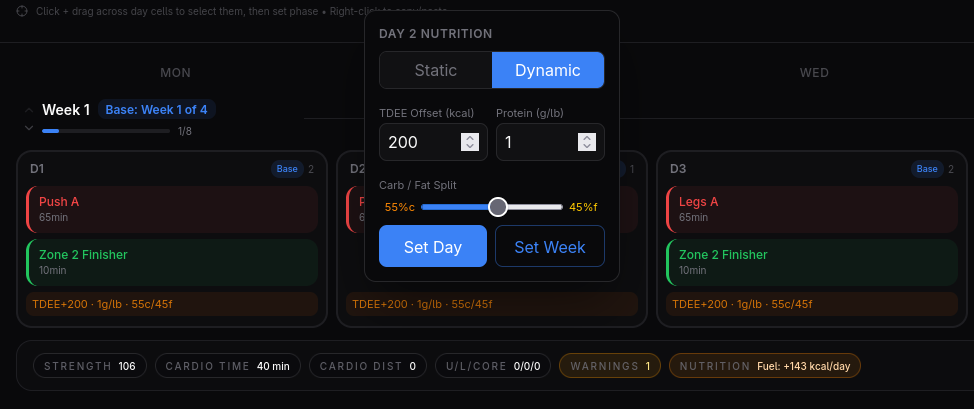
Task: Collapse Week 1 using the down chevron
Action: (x=28, y=128)
